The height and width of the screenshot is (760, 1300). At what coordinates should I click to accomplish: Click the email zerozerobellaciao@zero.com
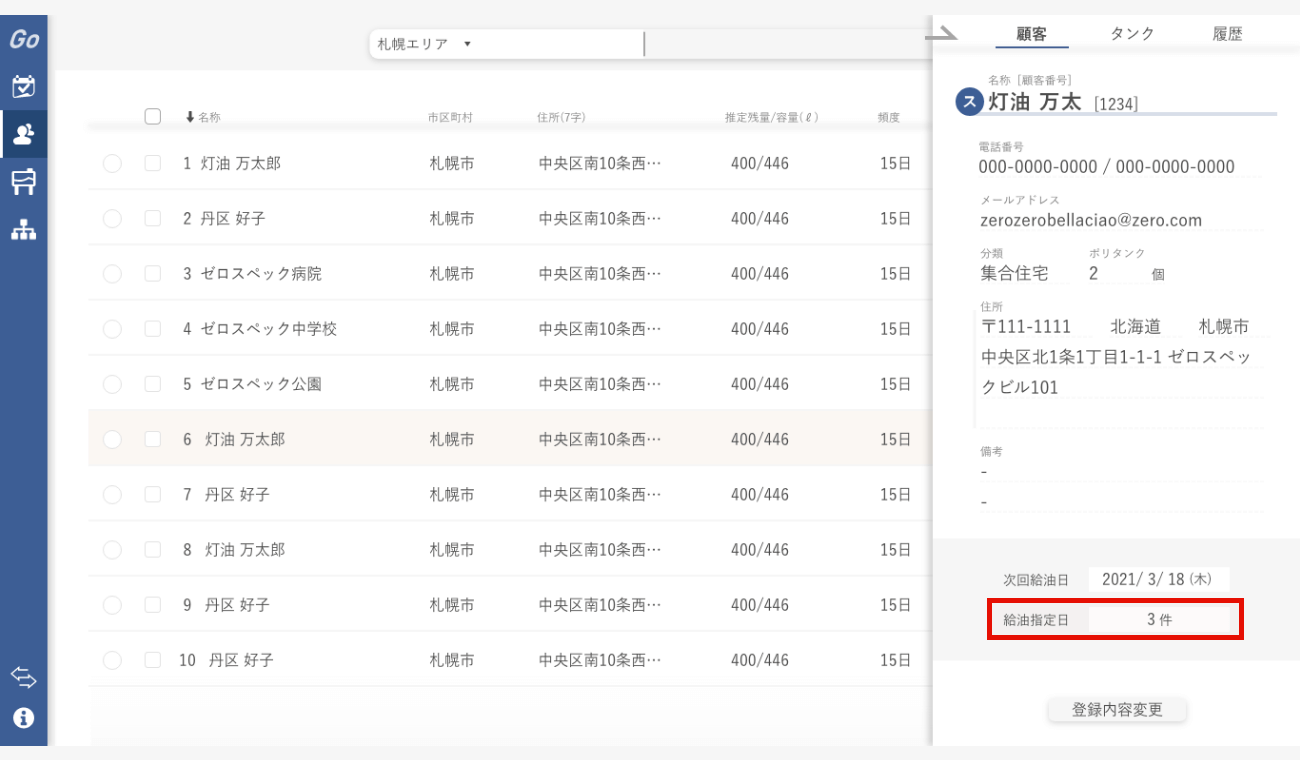(x=1092, y=220)
